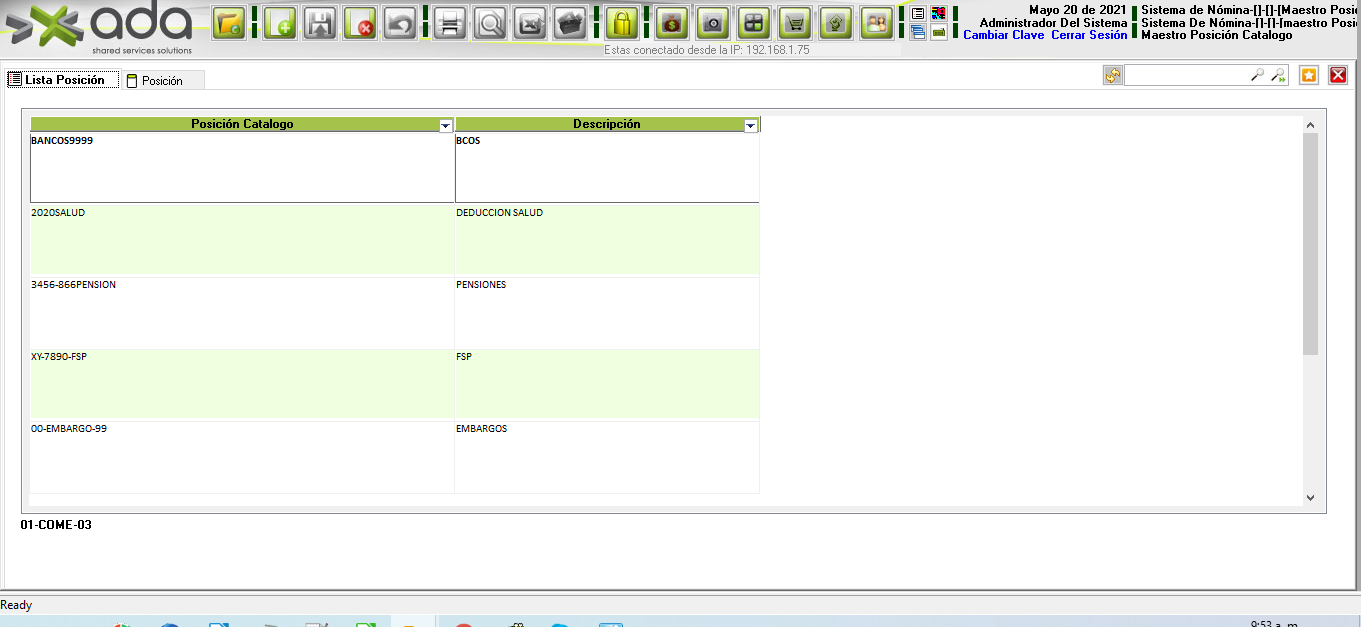
Task: Select the Lista Posición tab
Action: point(64,80)
